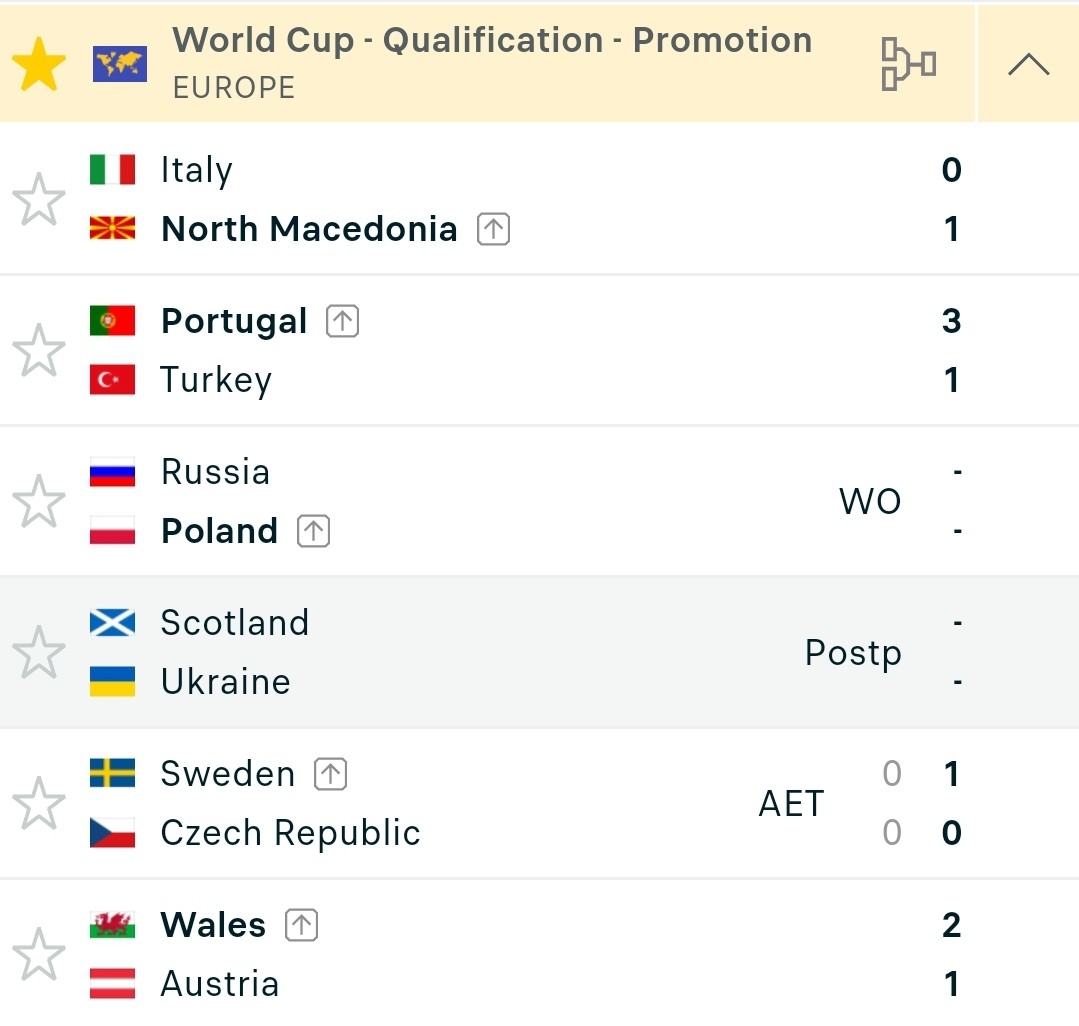
Task: Favorite the Wales vs Austria match
Action: pos(39,954)
